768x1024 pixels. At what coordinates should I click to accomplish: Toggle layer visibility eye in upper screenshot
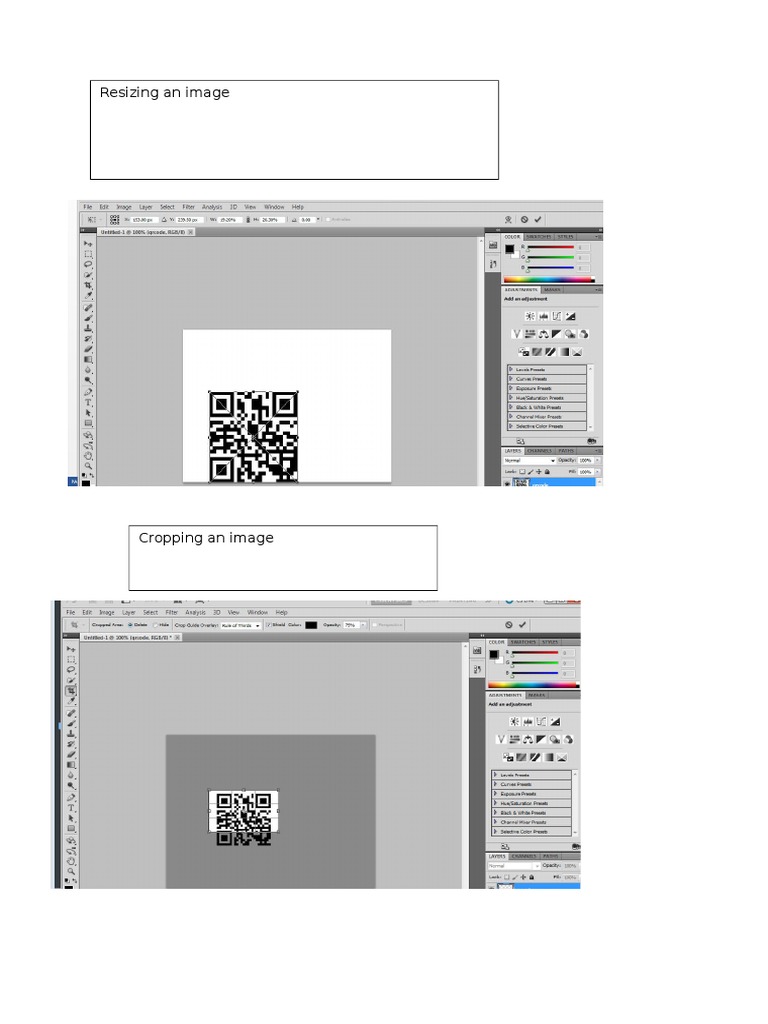click(507, 483)
